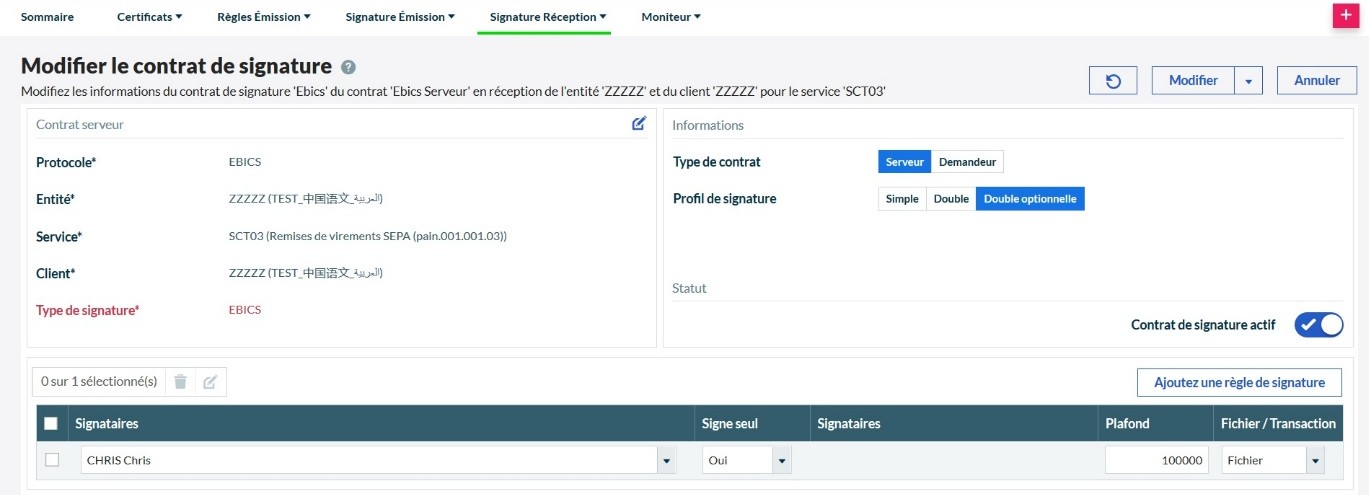Open the Fichier / Transaction dropdown
1369x495 pixels.
click(1315, 461)
